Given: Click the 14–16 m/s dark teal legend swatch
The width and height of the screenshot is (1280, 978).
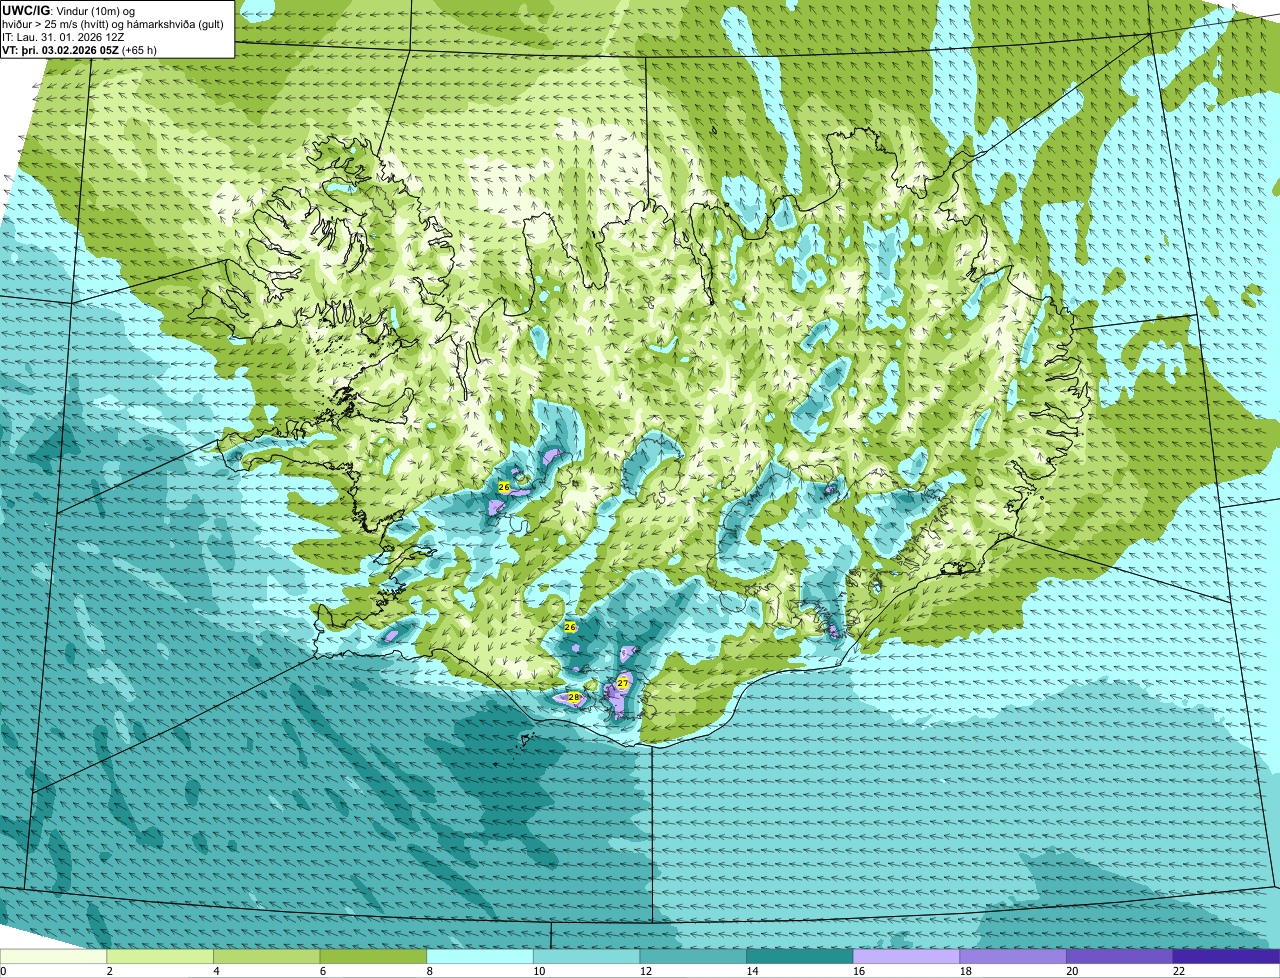Looking at the screenshot, I should point(800,956).
